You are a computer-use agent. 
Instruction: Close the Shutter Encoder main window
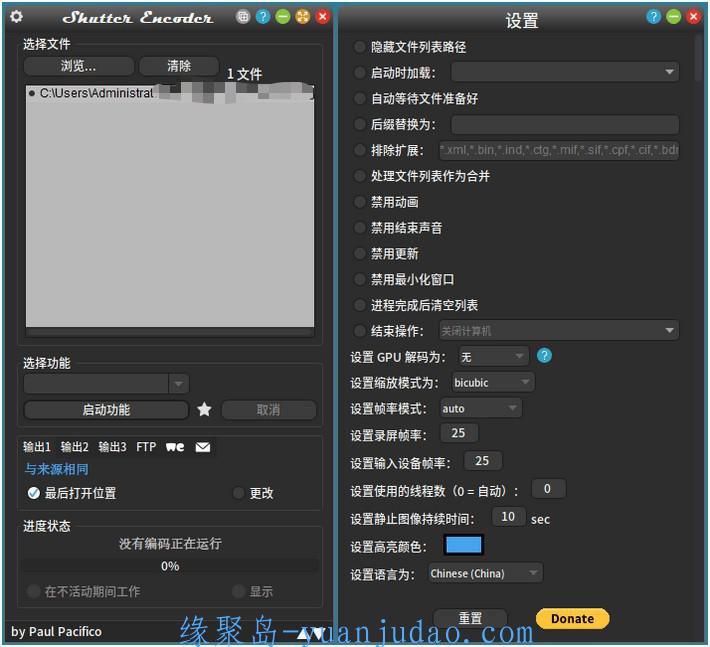click(322, 17)
